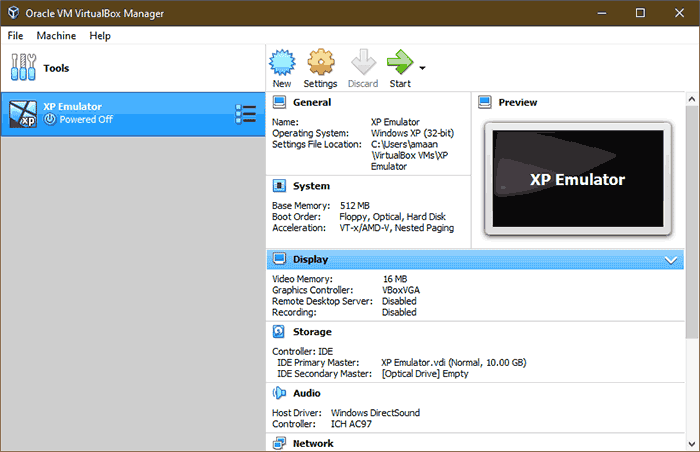The width and height of the screenshot is (700, 452).
Task: Close the VirtualBox Manager window
Action: pos(679,13)
